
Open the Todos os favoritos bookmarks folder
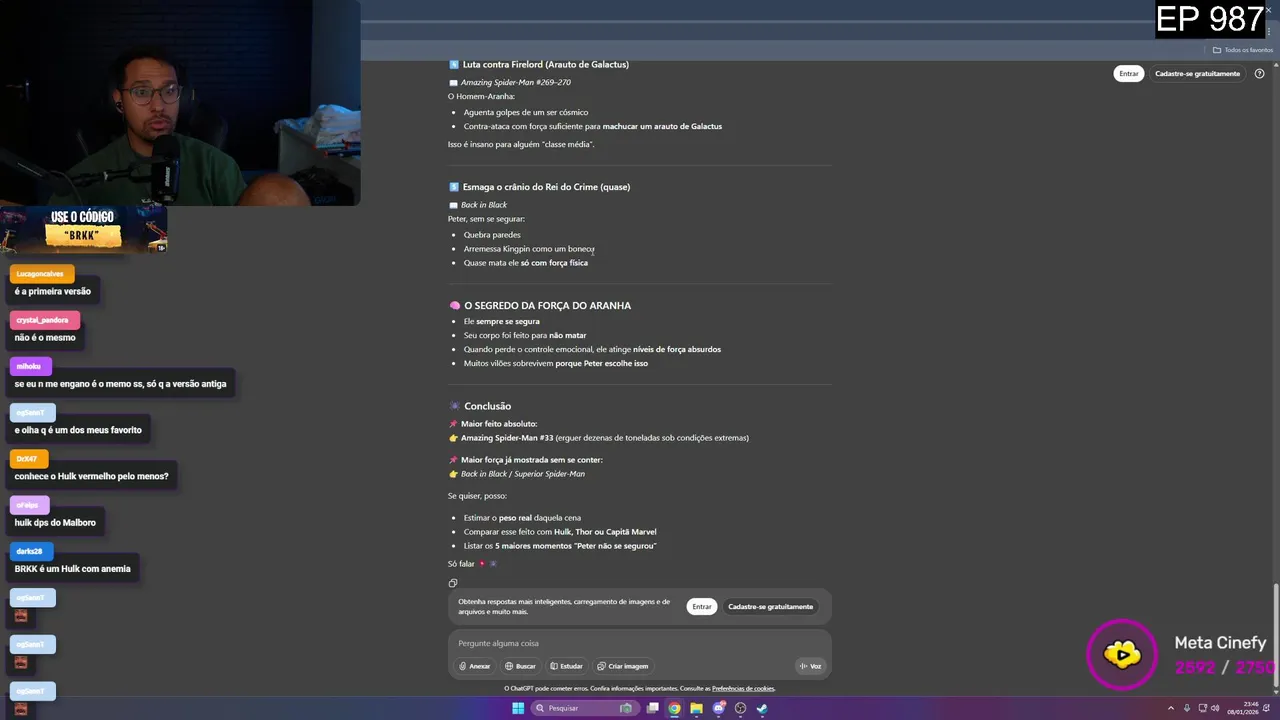1243,50
